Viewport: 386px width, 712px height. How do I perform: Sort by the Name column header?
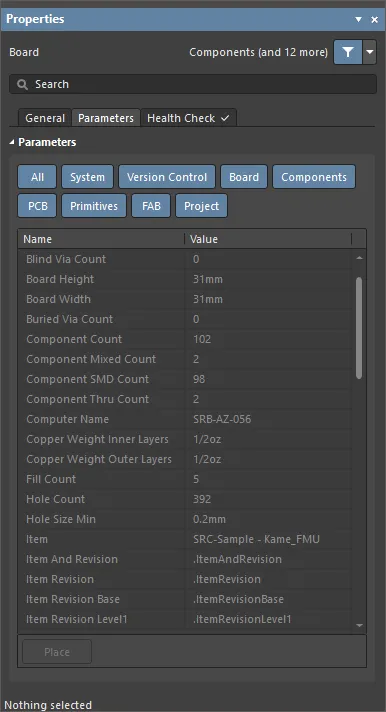pyautogui.click(x=101, y=239)
